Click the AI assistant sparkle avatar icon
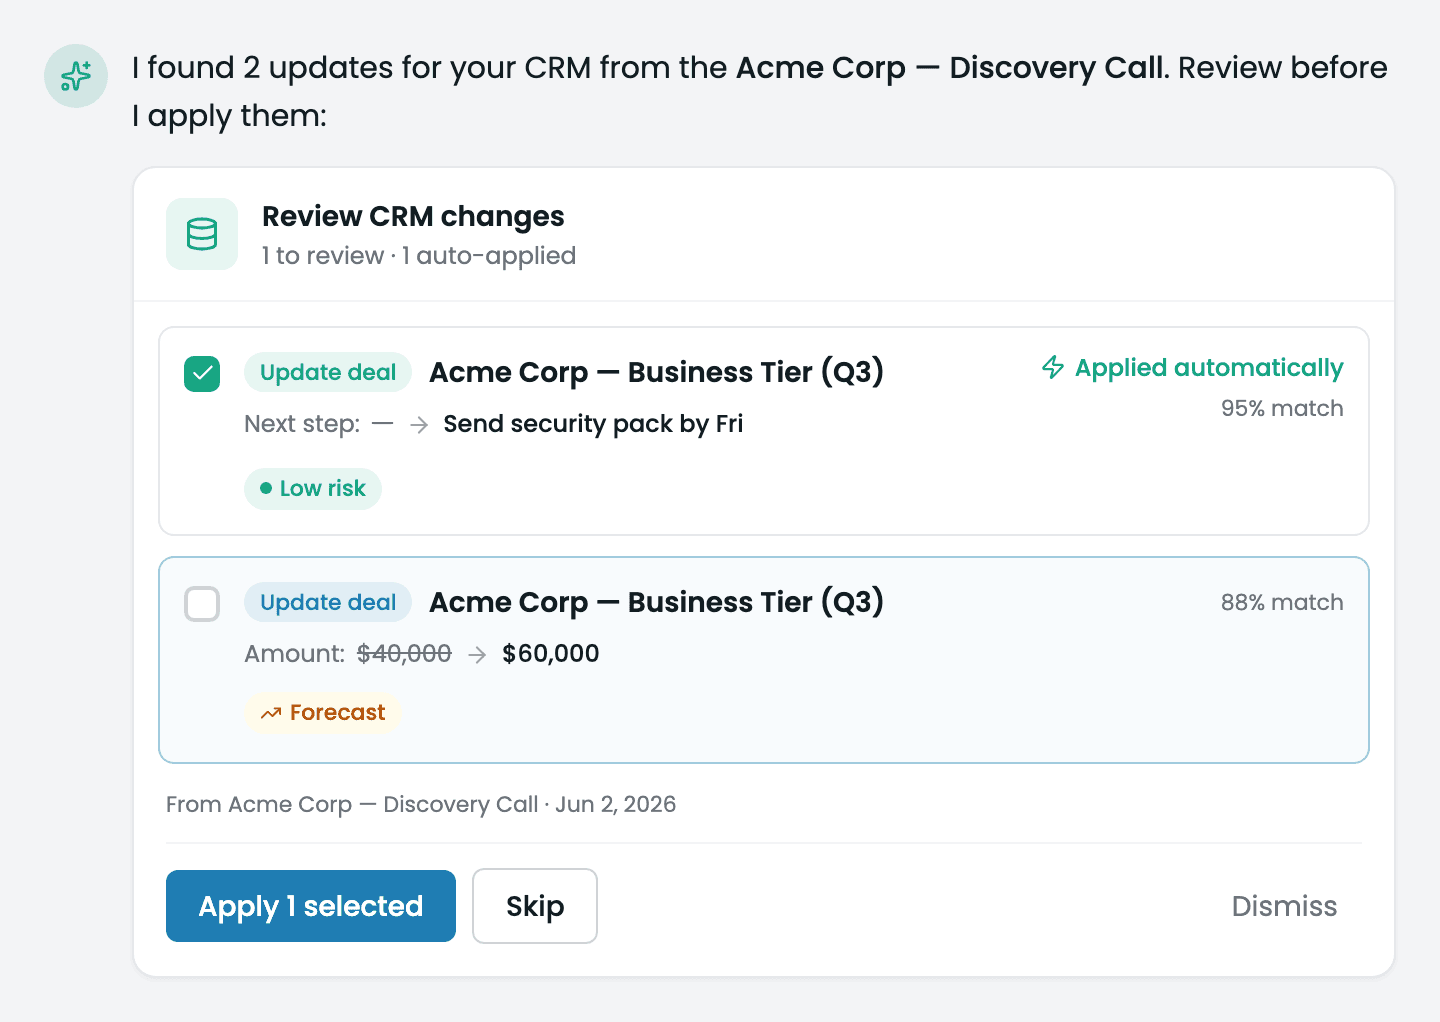 tap(76, 76)
